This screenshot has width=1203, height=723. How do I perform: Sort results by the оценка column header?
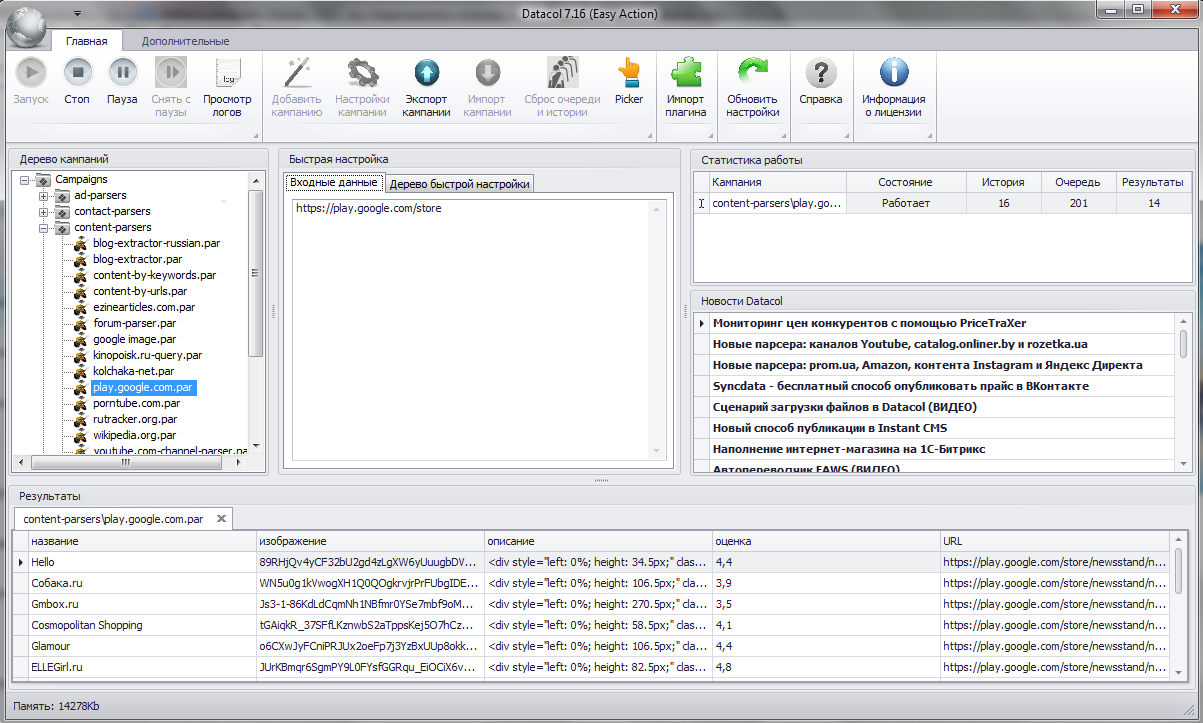(825, 541)
